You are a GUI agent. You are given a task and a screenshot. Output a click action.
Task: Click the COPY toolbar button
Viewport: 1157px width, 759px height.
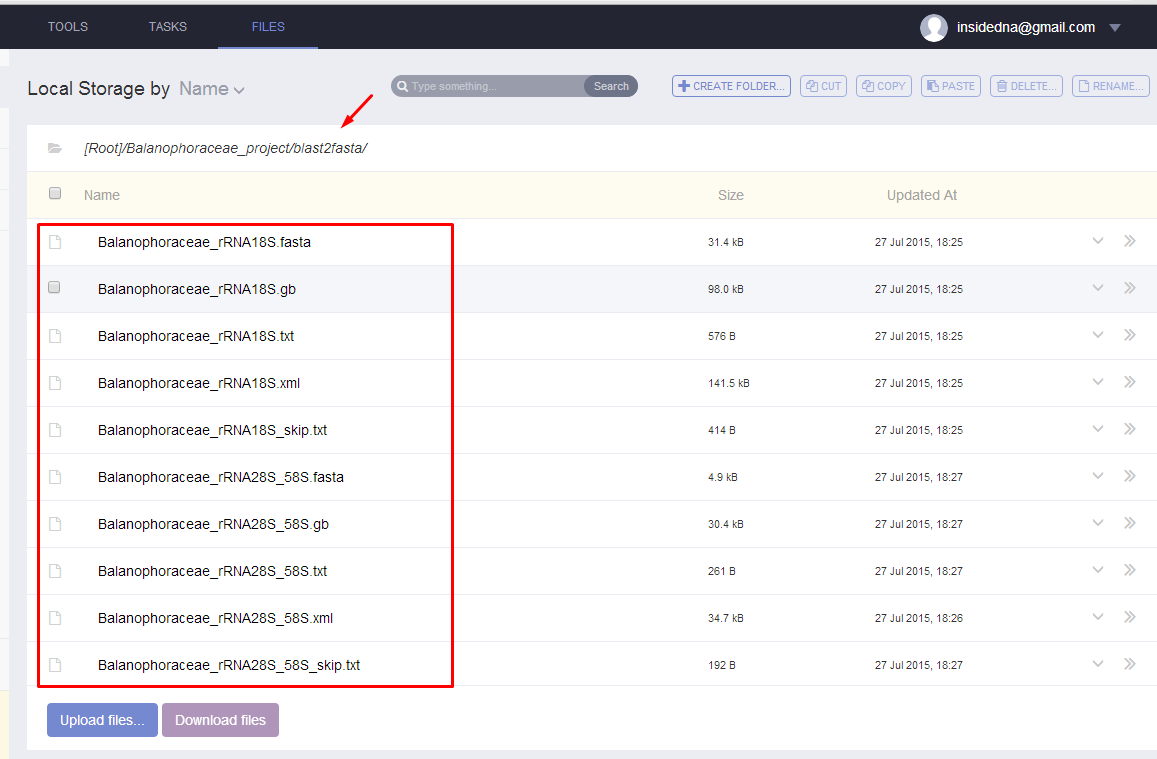(884, 86)
